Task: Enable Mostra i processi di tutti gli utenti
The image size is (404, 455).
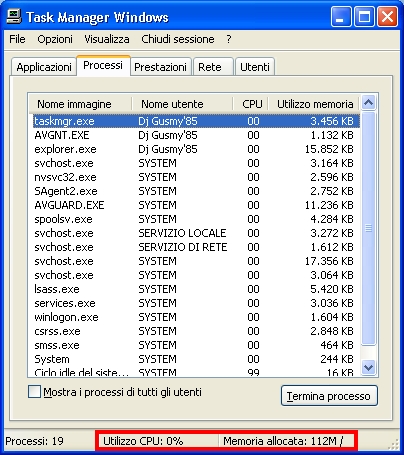Action: pyautogui.click(x=34, y=392)
